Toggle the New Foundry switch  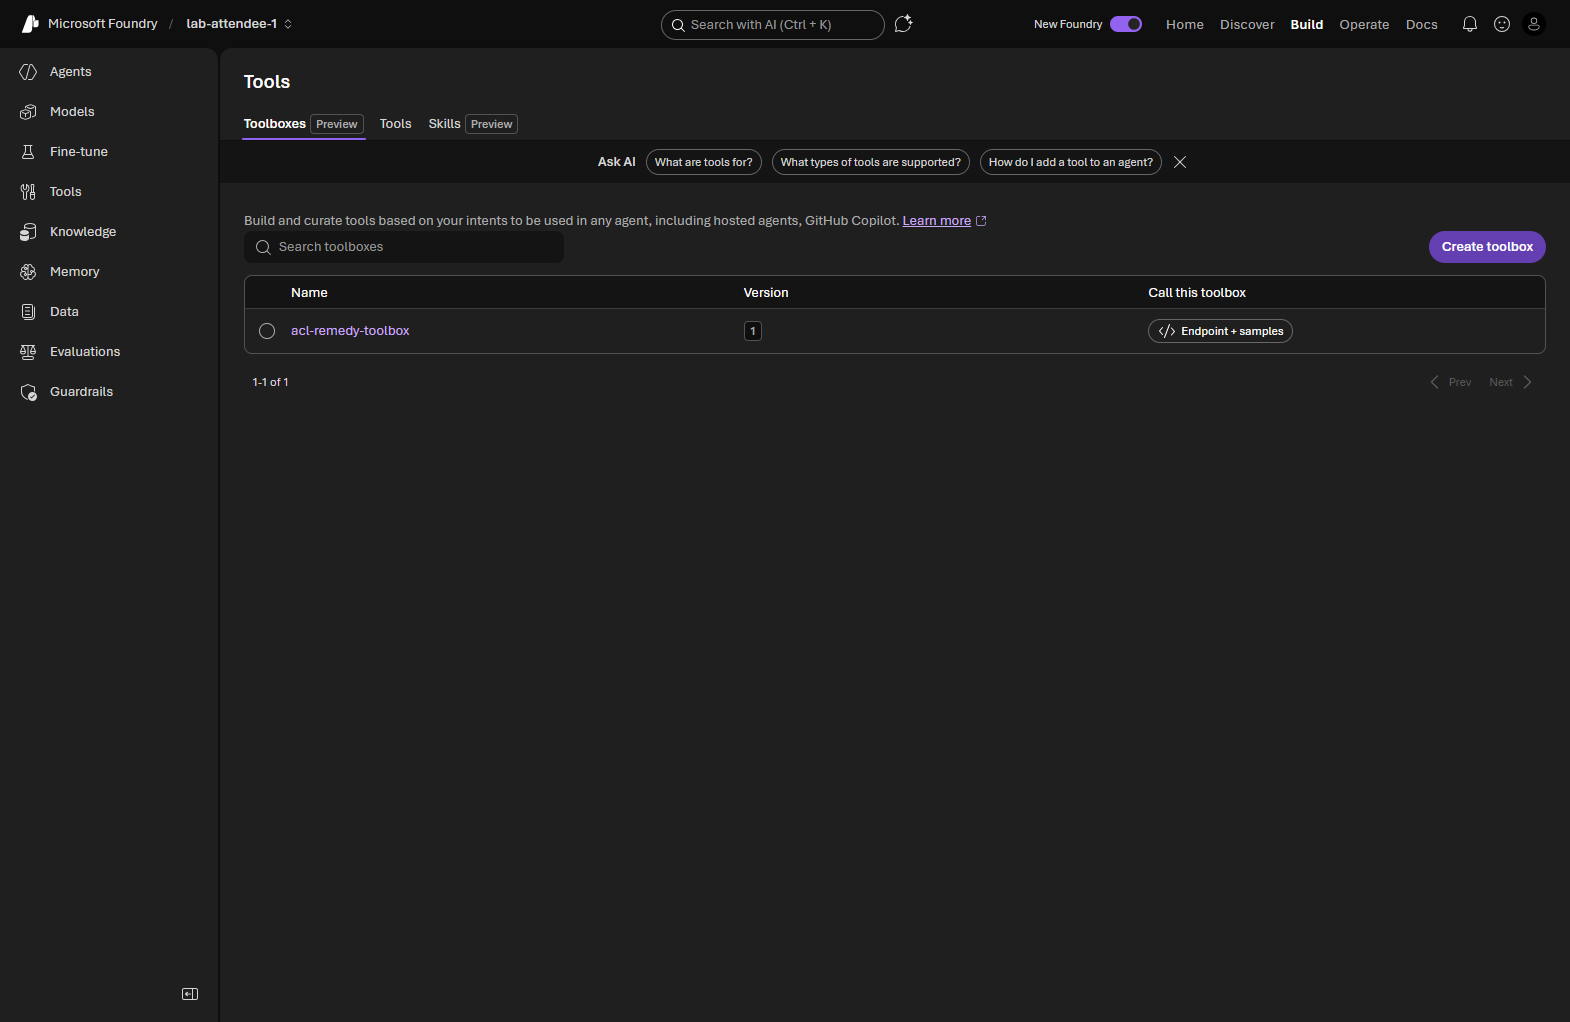[1126, 24]
